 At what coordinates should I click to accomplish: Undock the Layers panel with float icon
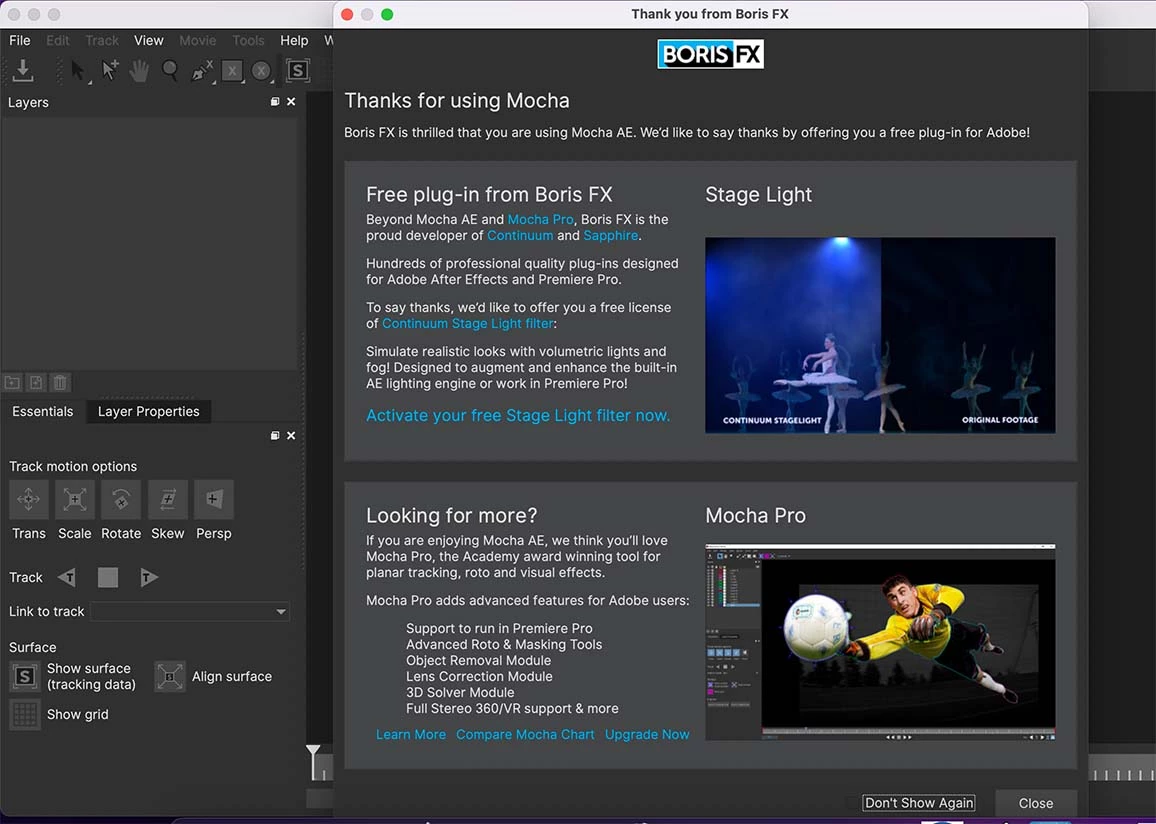pyautogui.click(x=275, y=102)
